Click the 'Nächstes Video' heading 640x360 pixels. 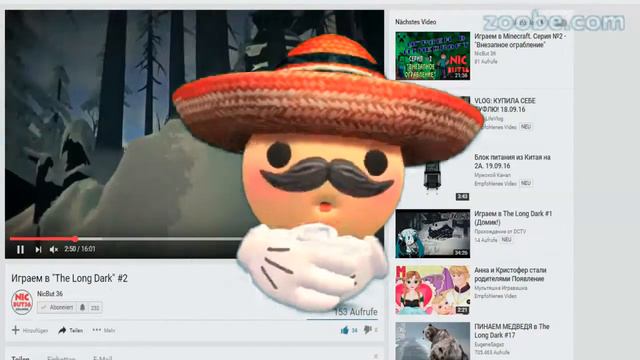pos(416,22)
